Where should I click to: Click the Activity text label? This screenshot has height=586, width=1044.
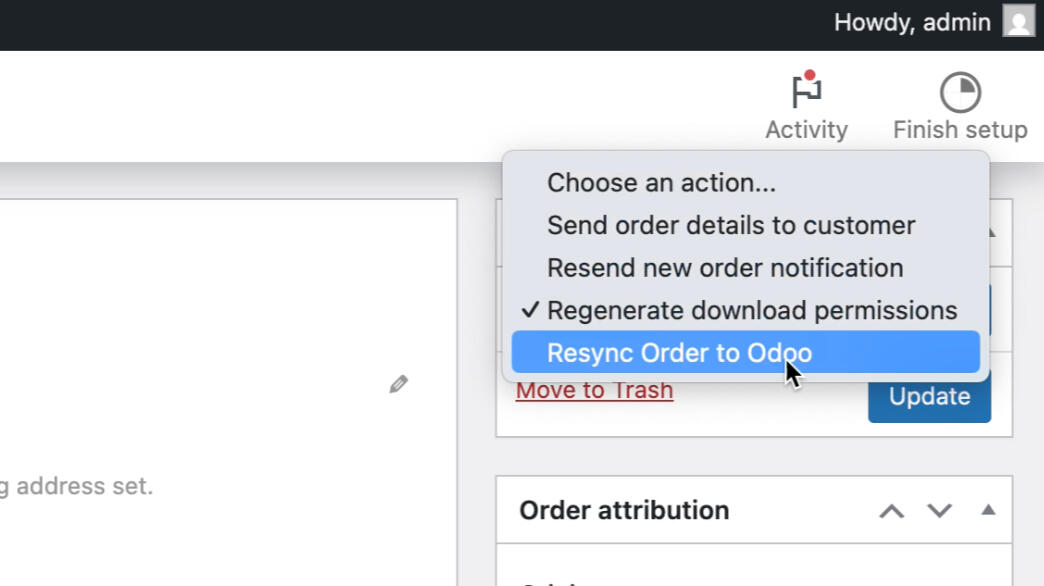click(x=806, y=130)
